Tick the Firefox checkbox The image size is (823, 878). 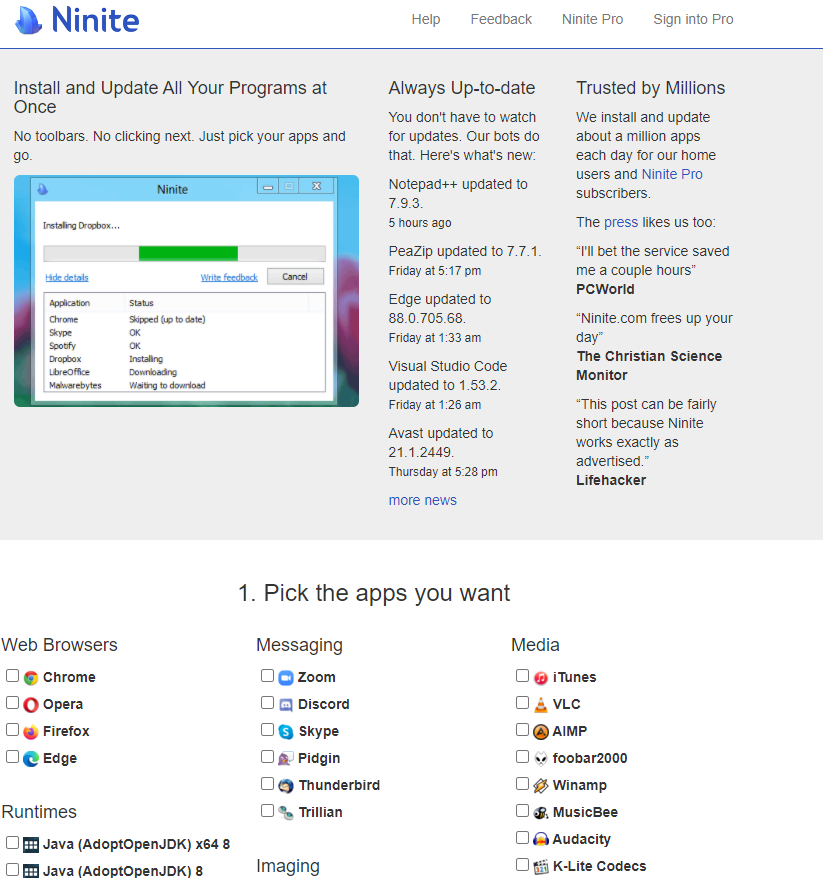(12, 730)
